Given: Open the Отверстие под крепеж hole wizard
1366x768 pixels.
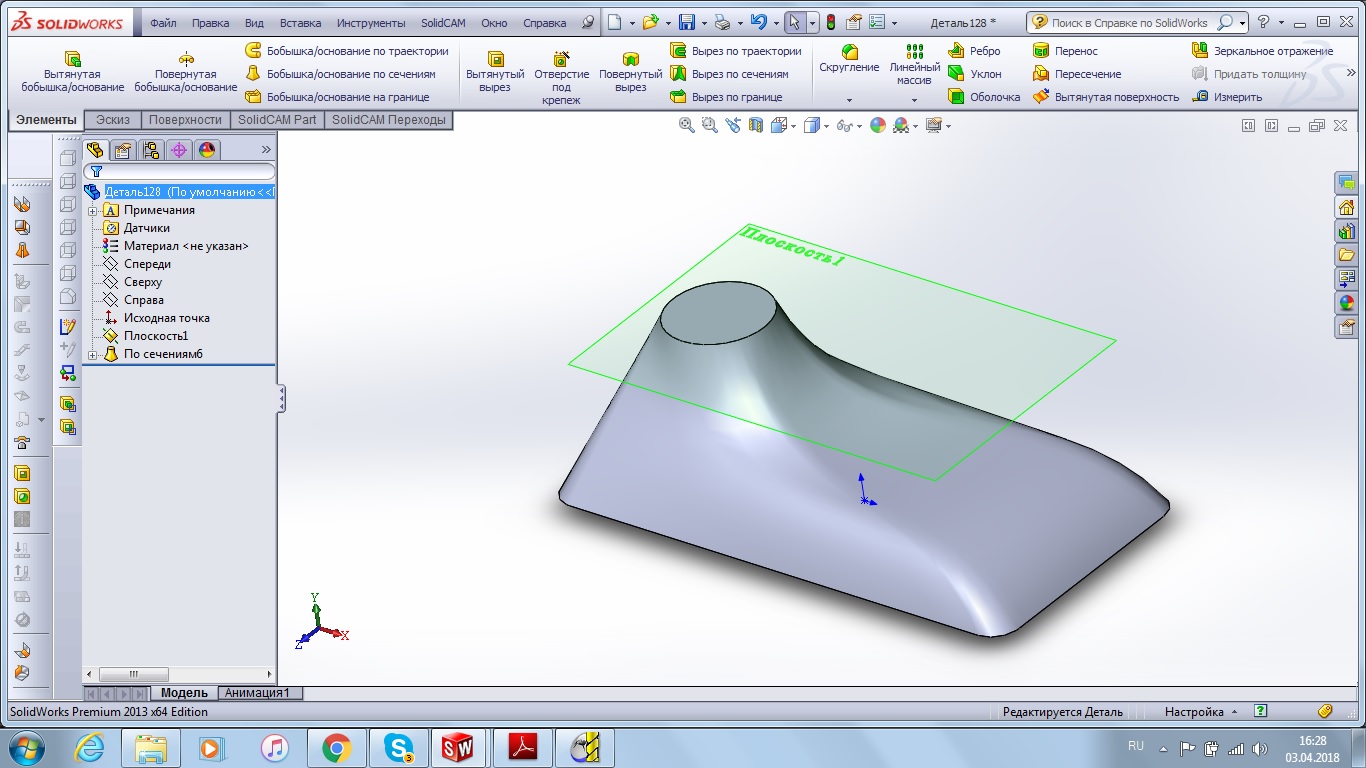Looking at the screenshot, I should (562, 78).
